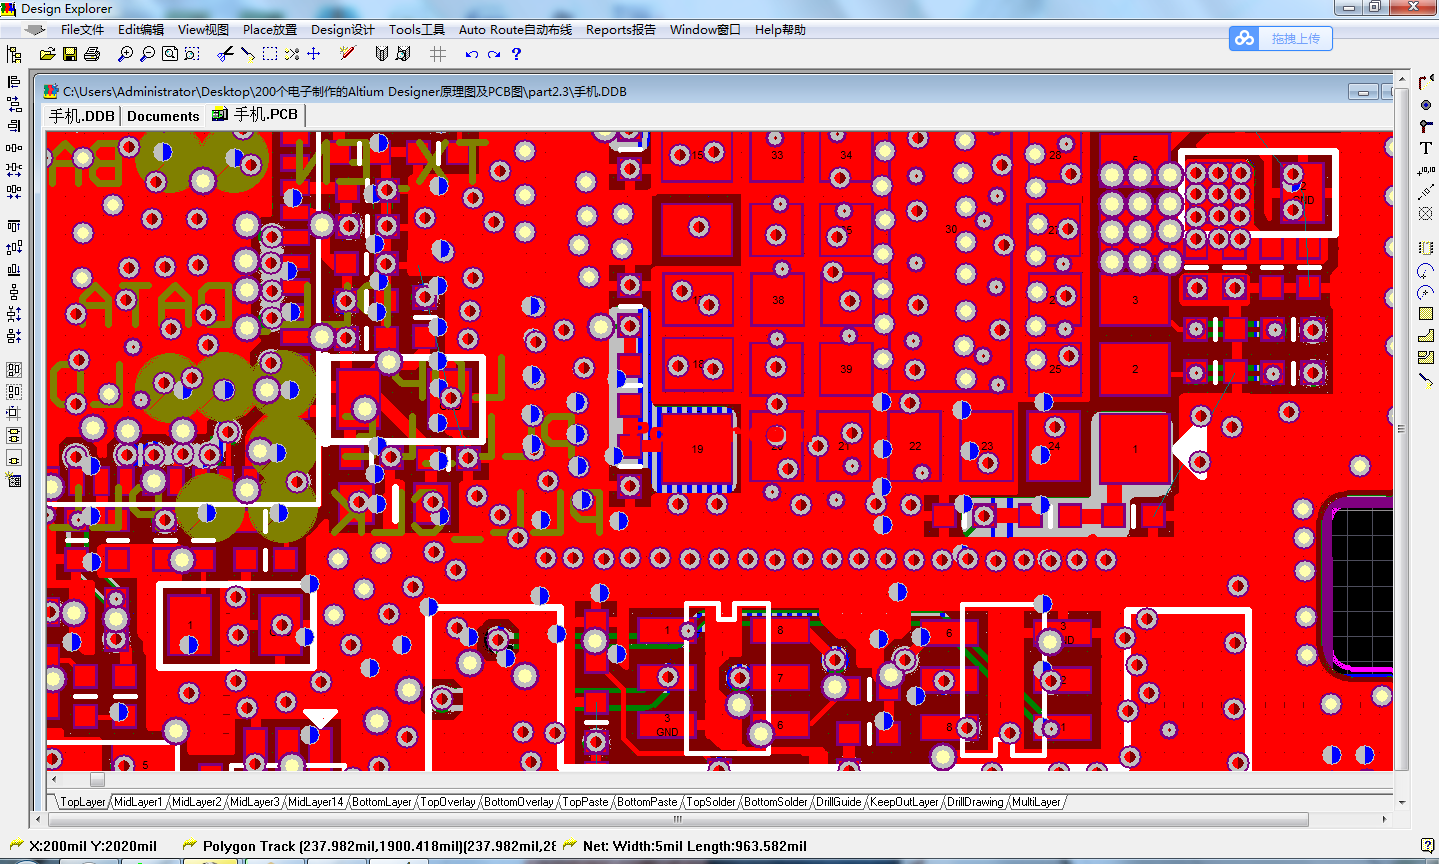Open the Reports报告 menu
This screenshot has height=864, width=1439.
tap(620, 30)
